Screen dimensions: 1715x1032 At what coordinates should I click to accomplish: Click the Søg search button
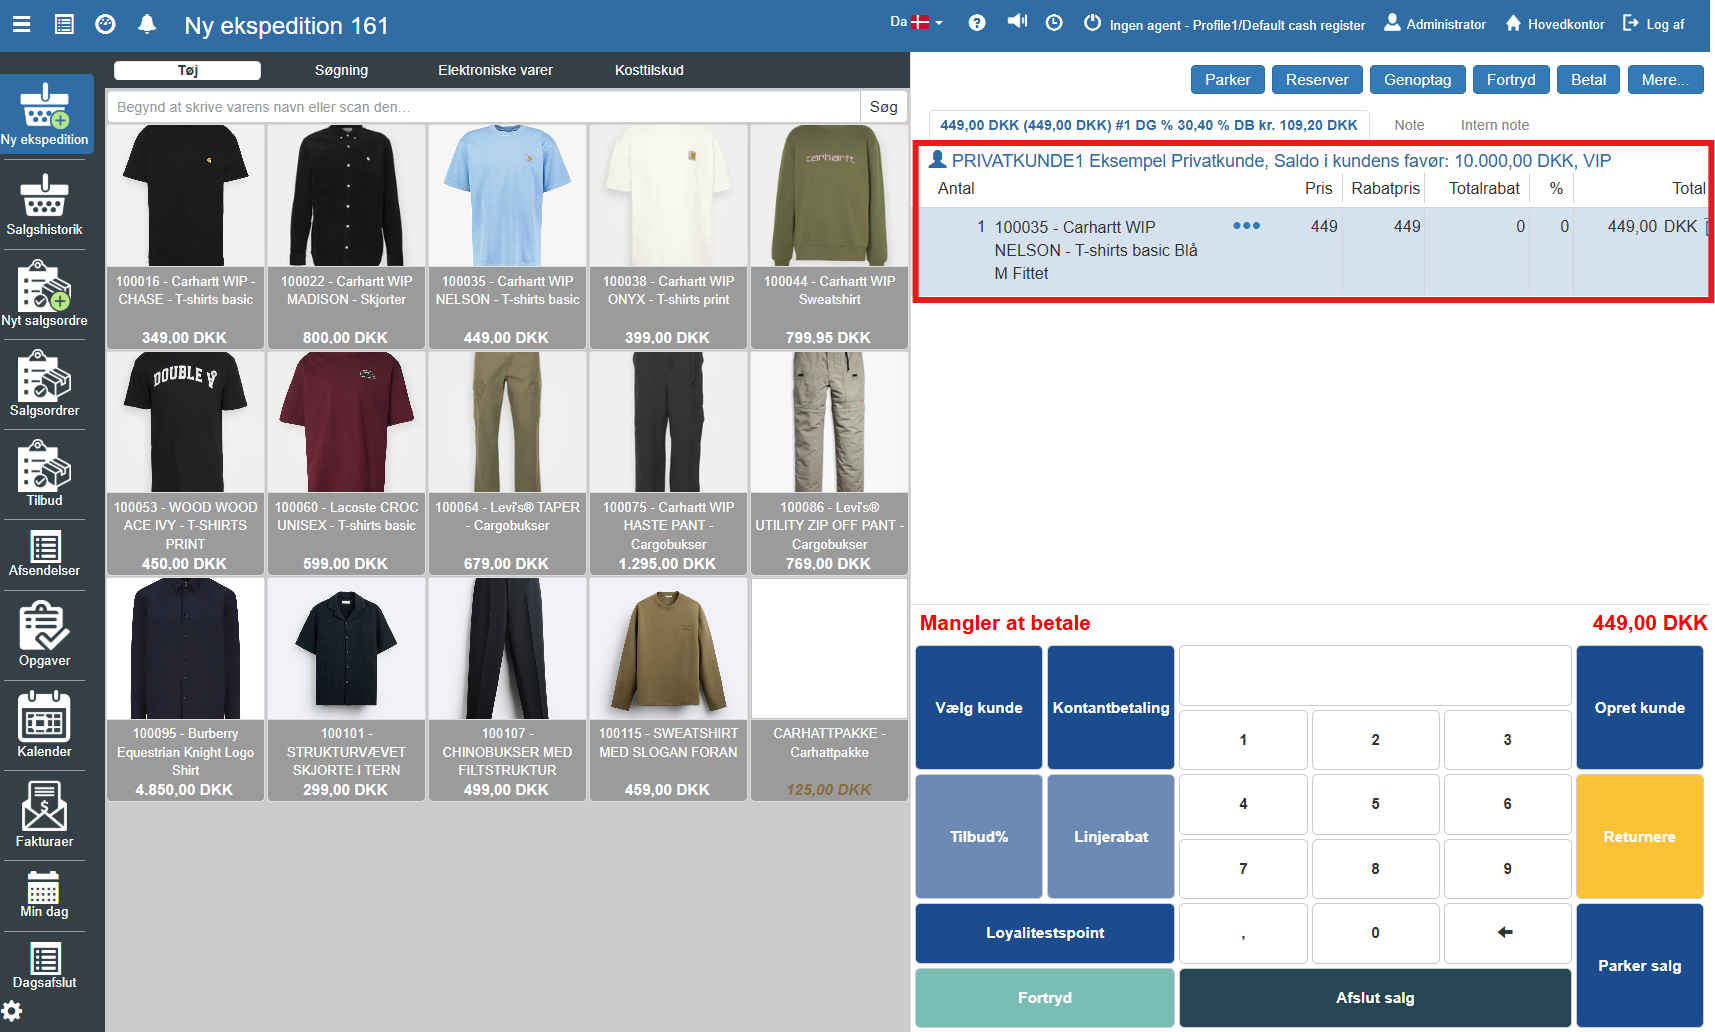(884, 107)
